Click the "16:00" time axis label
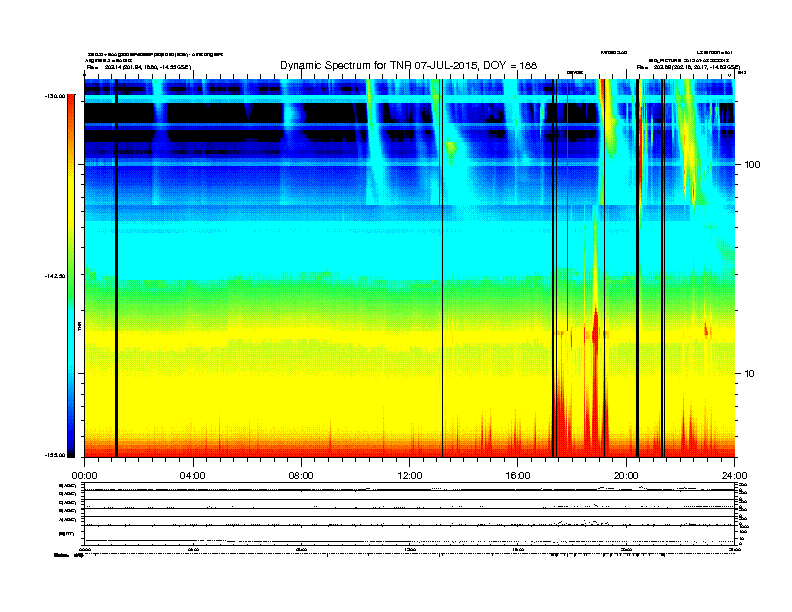The height and width of the screenshot is (612, 792). [518, 476]
